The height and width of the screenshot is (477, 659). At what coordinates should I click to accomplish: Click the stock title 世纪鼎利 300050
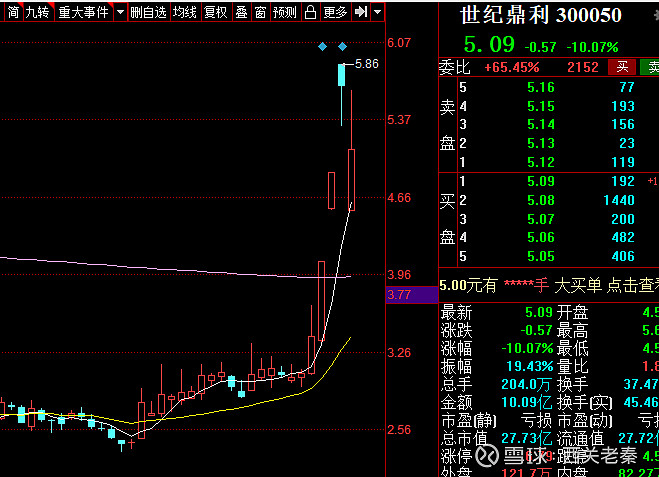pyautogui.click(x=541, y=16)
